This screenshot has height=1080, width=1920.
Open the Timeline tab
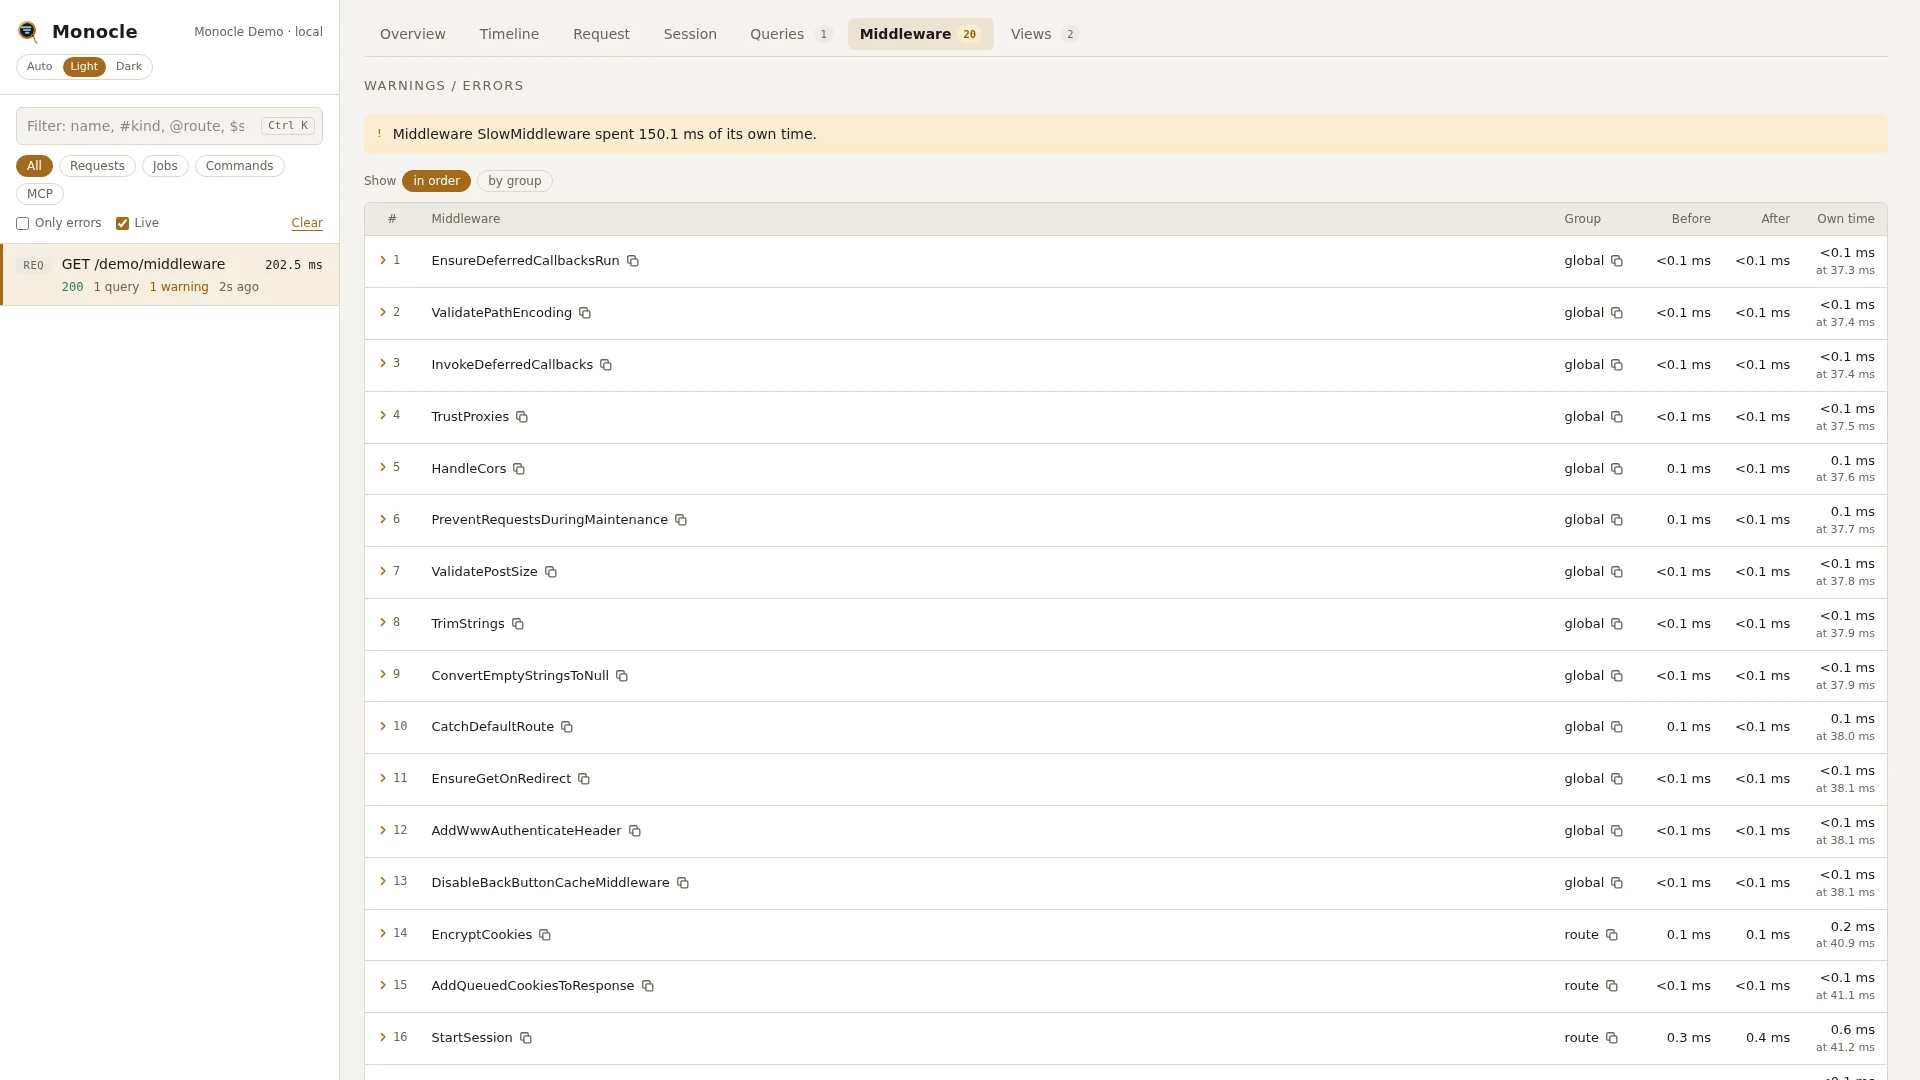point(509,34)
